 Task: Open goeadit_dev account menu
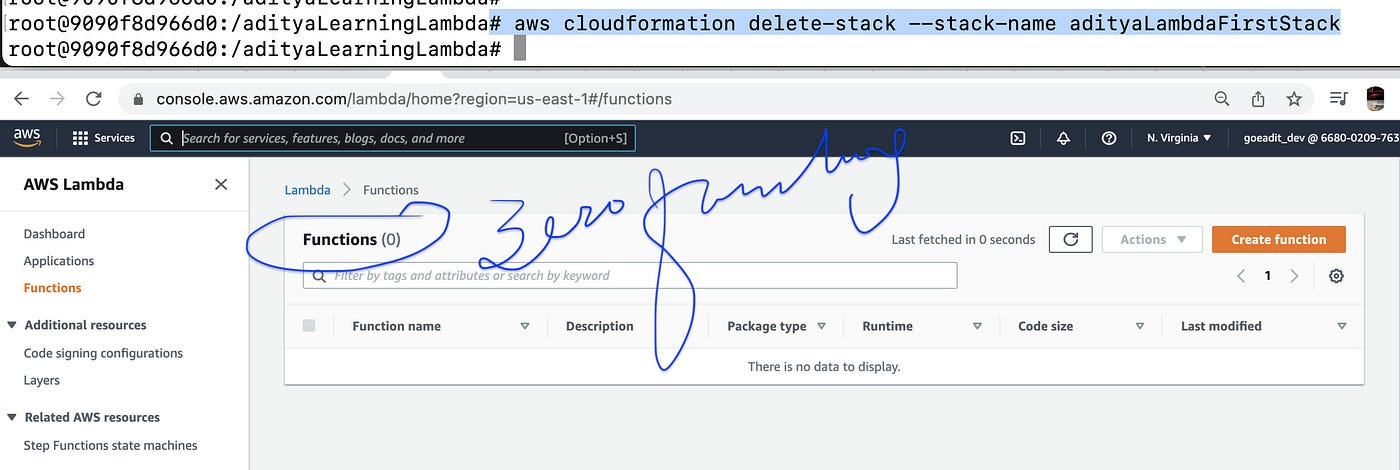(1320, 138)
